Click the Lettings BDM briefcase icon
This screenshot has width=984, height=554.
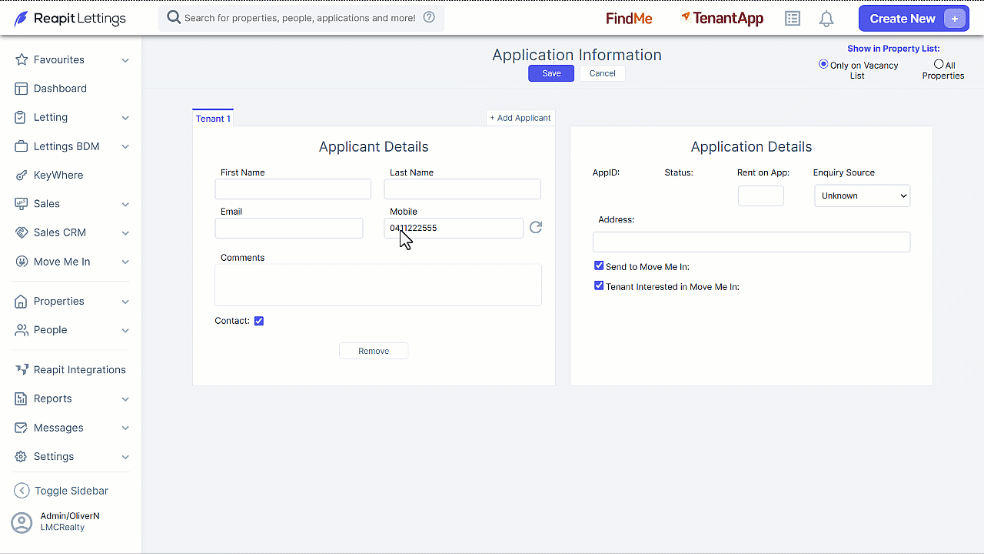(21, 146)
